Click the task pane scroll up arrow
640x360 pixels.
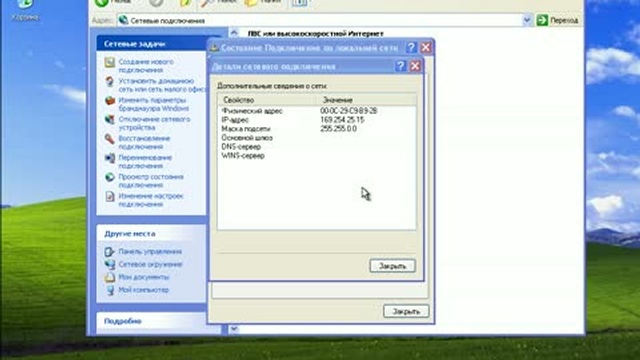[234, 33]
